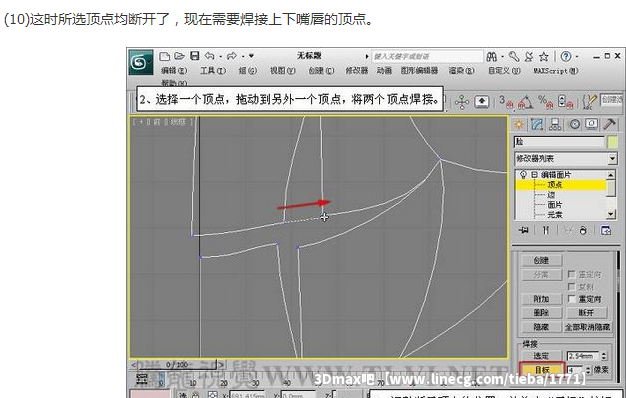Click the remove modifier trash icon
The image size is (626, 398).
583,230
